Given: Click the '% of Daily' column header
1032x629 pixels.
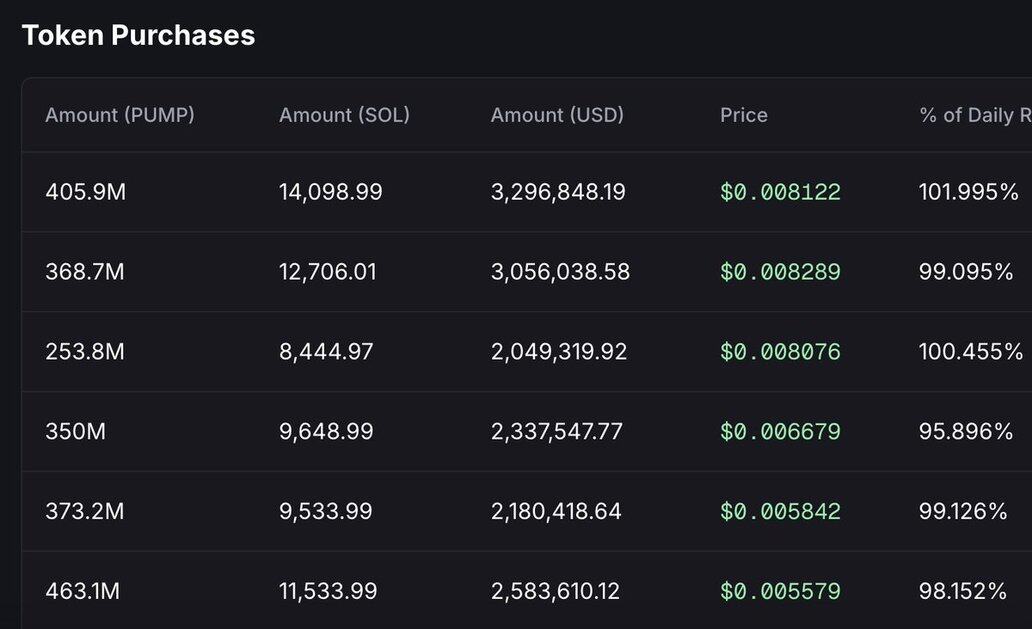Looking at the screenshot, I should [x=975, y=116].
